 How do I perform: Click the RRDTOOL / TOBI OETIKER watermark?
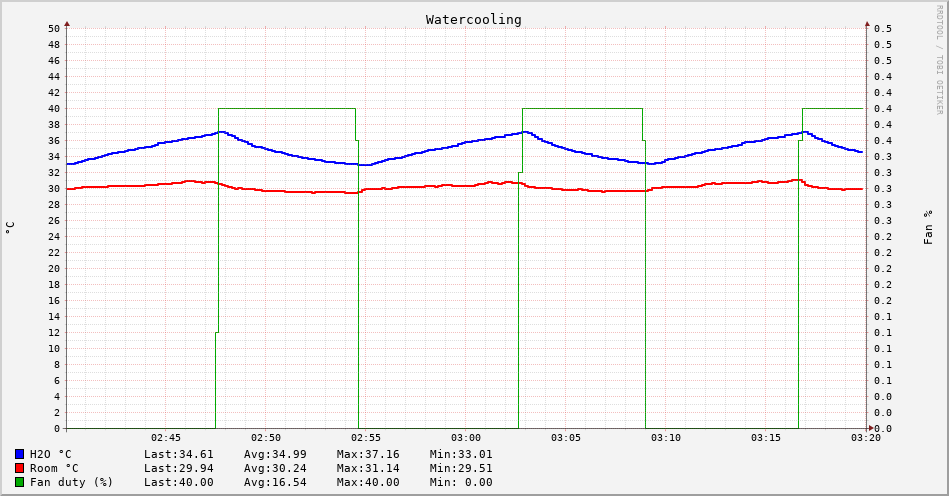(x=939, y=60)
